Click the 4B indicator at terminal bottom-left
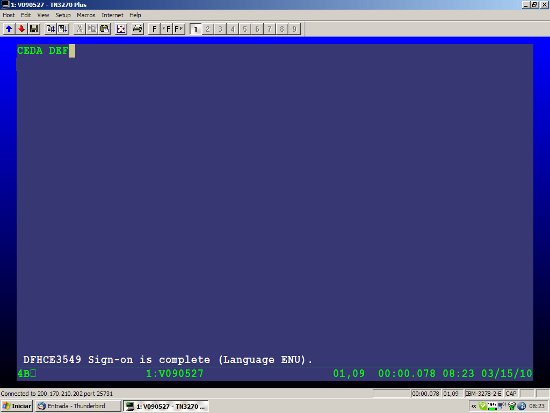550x413 pixels. coord(27,373)
